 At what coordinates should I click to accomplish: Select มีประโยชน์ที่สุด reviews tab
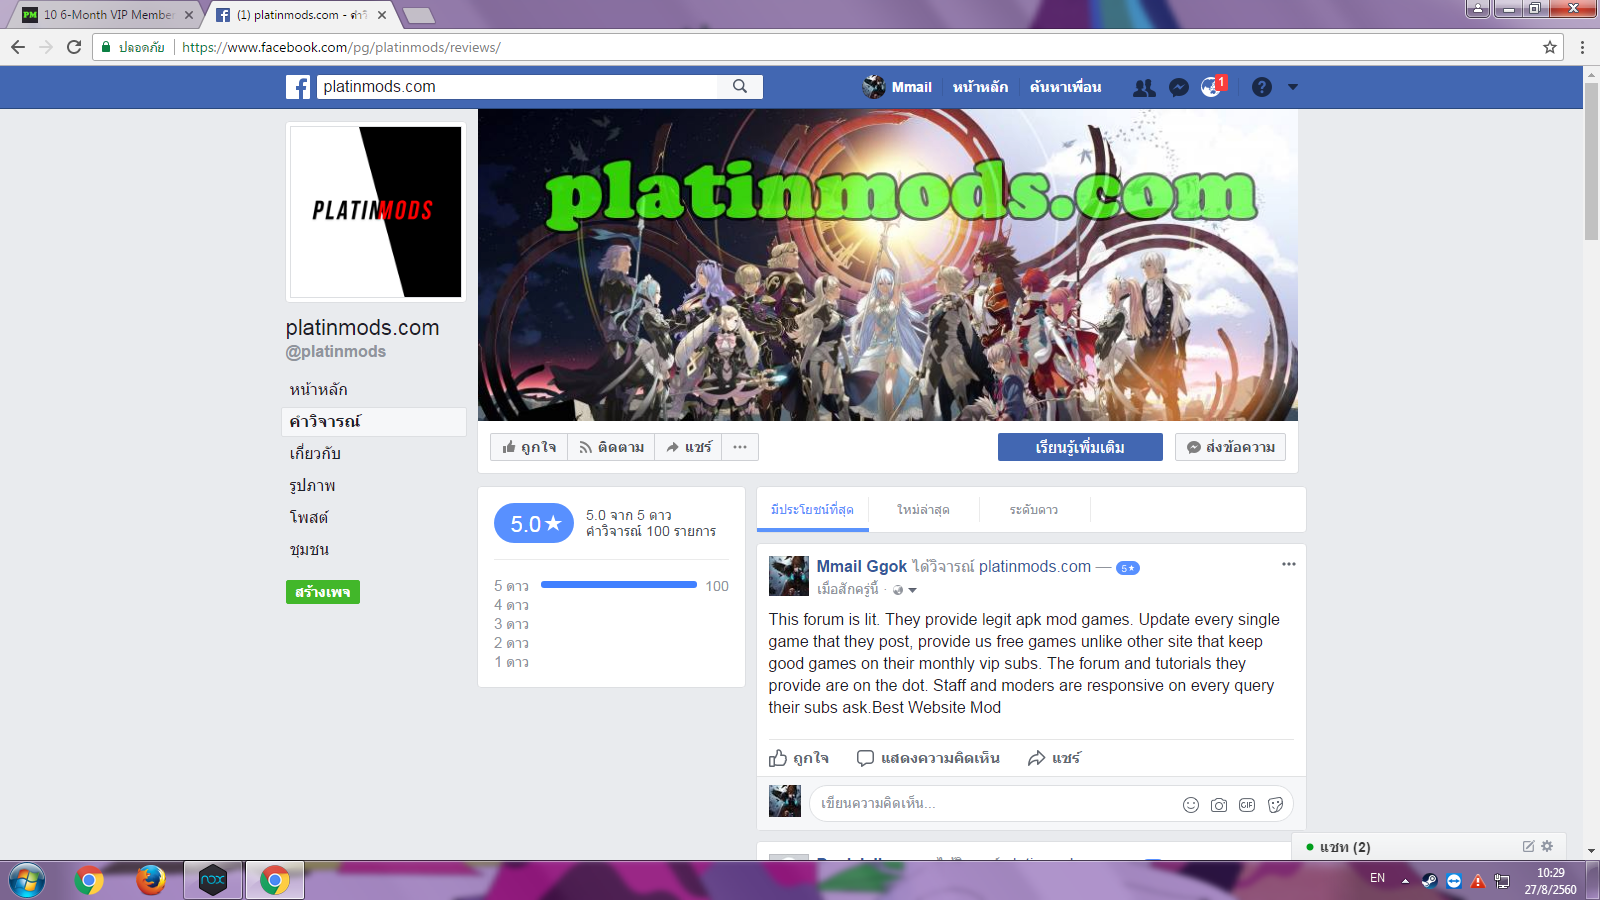pos(812,510)
